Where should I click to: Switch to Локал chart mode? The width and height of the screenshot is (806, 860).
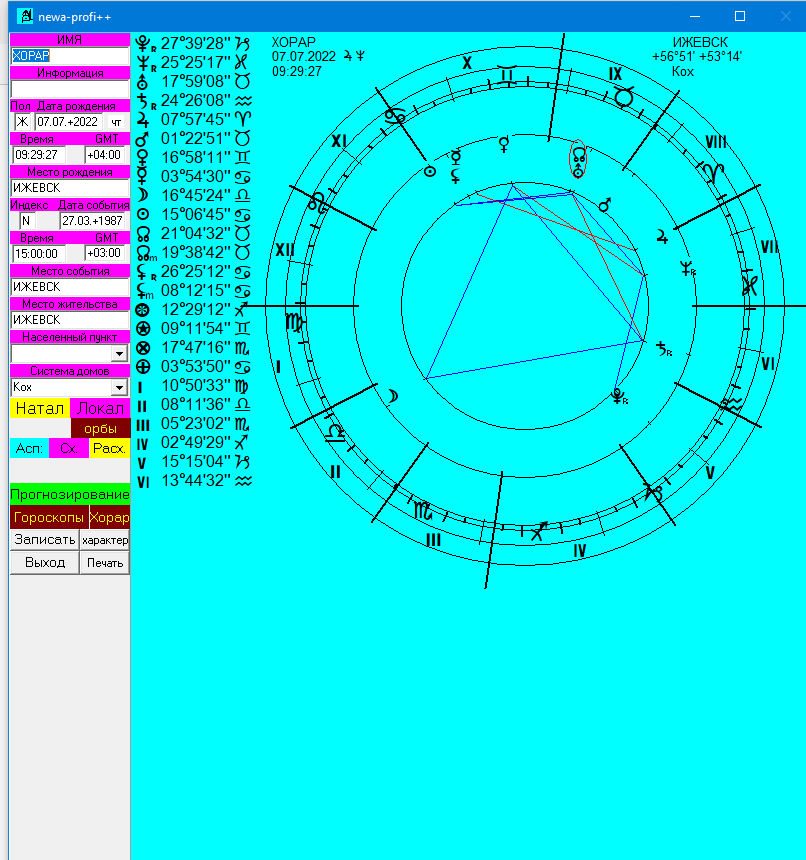100,409
